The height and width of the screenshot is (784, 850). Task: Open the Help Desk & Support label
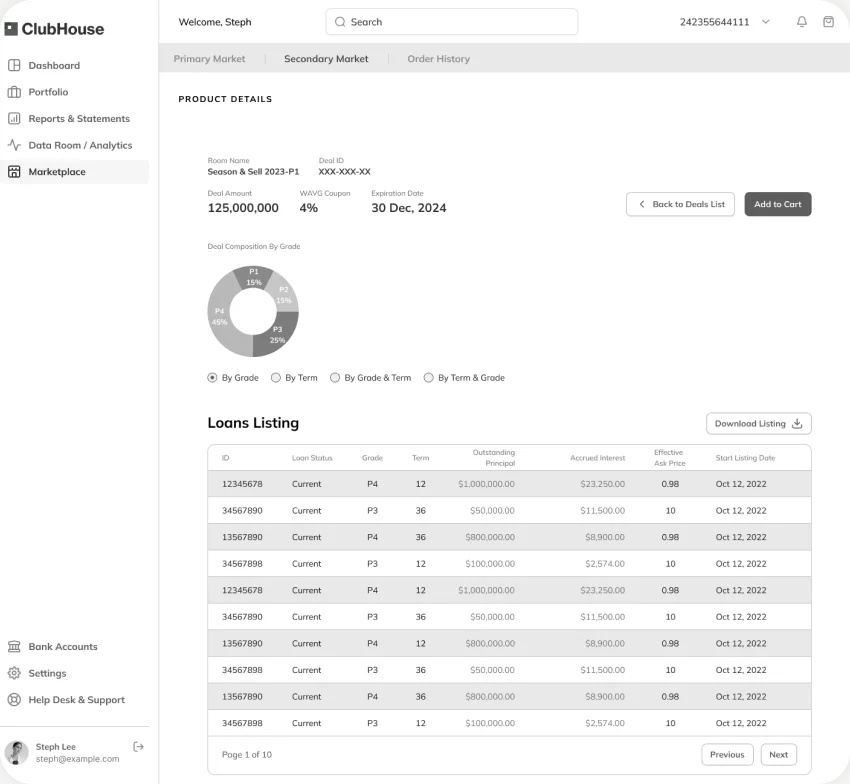pos(76,700)
